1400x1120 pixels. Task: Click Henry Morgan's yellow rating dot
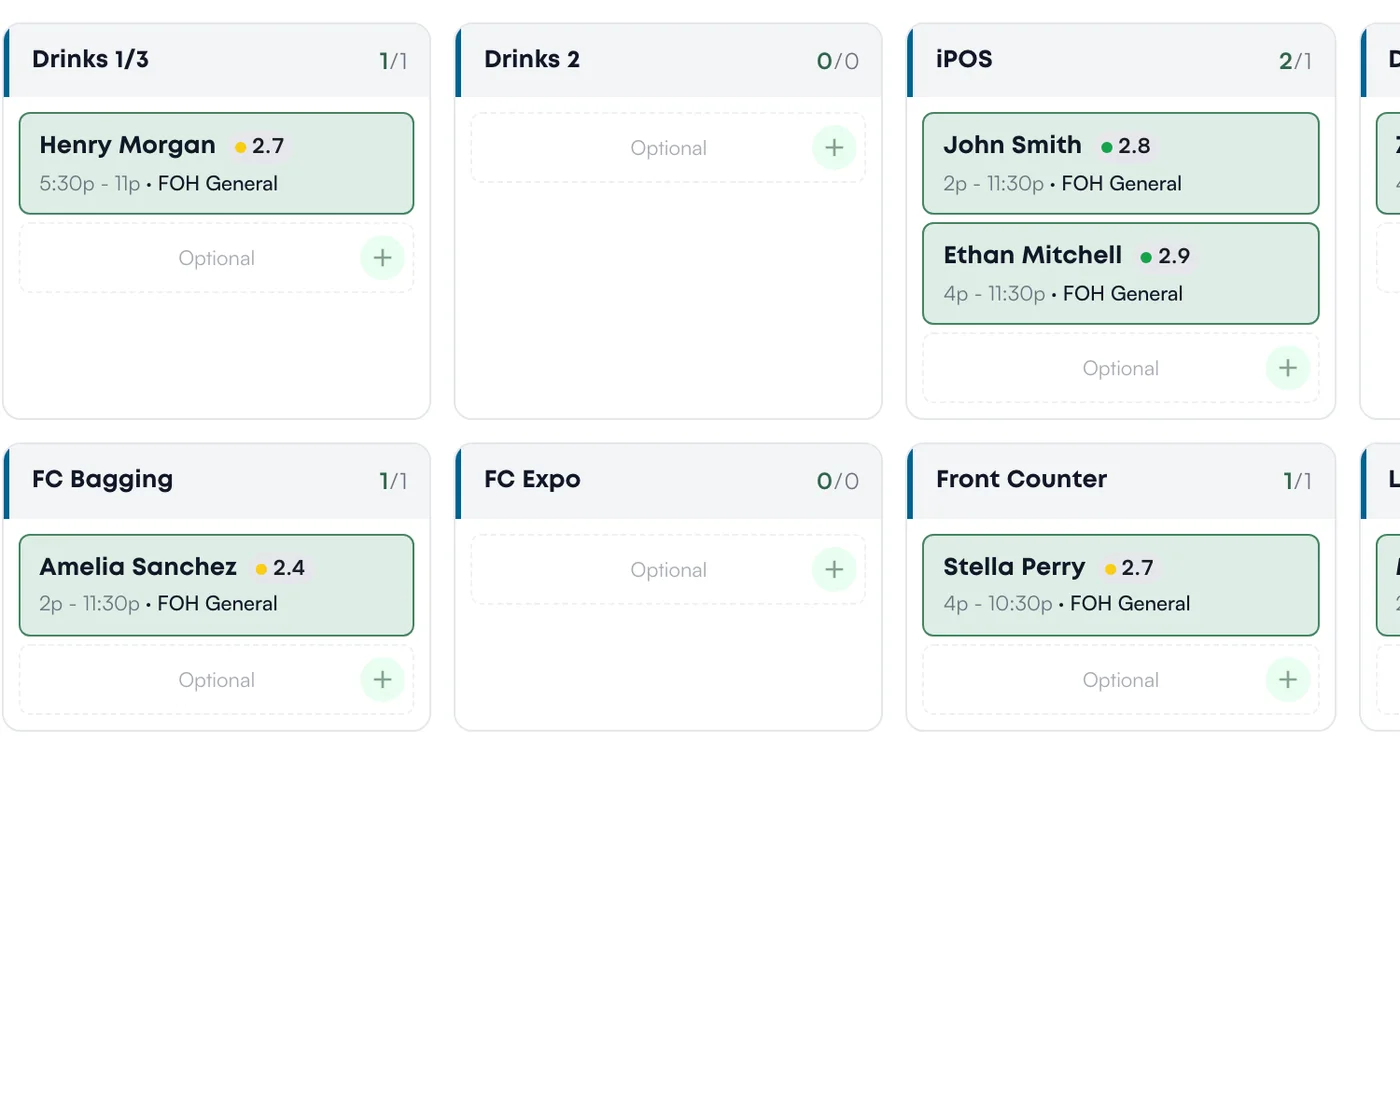pos(240,147)
